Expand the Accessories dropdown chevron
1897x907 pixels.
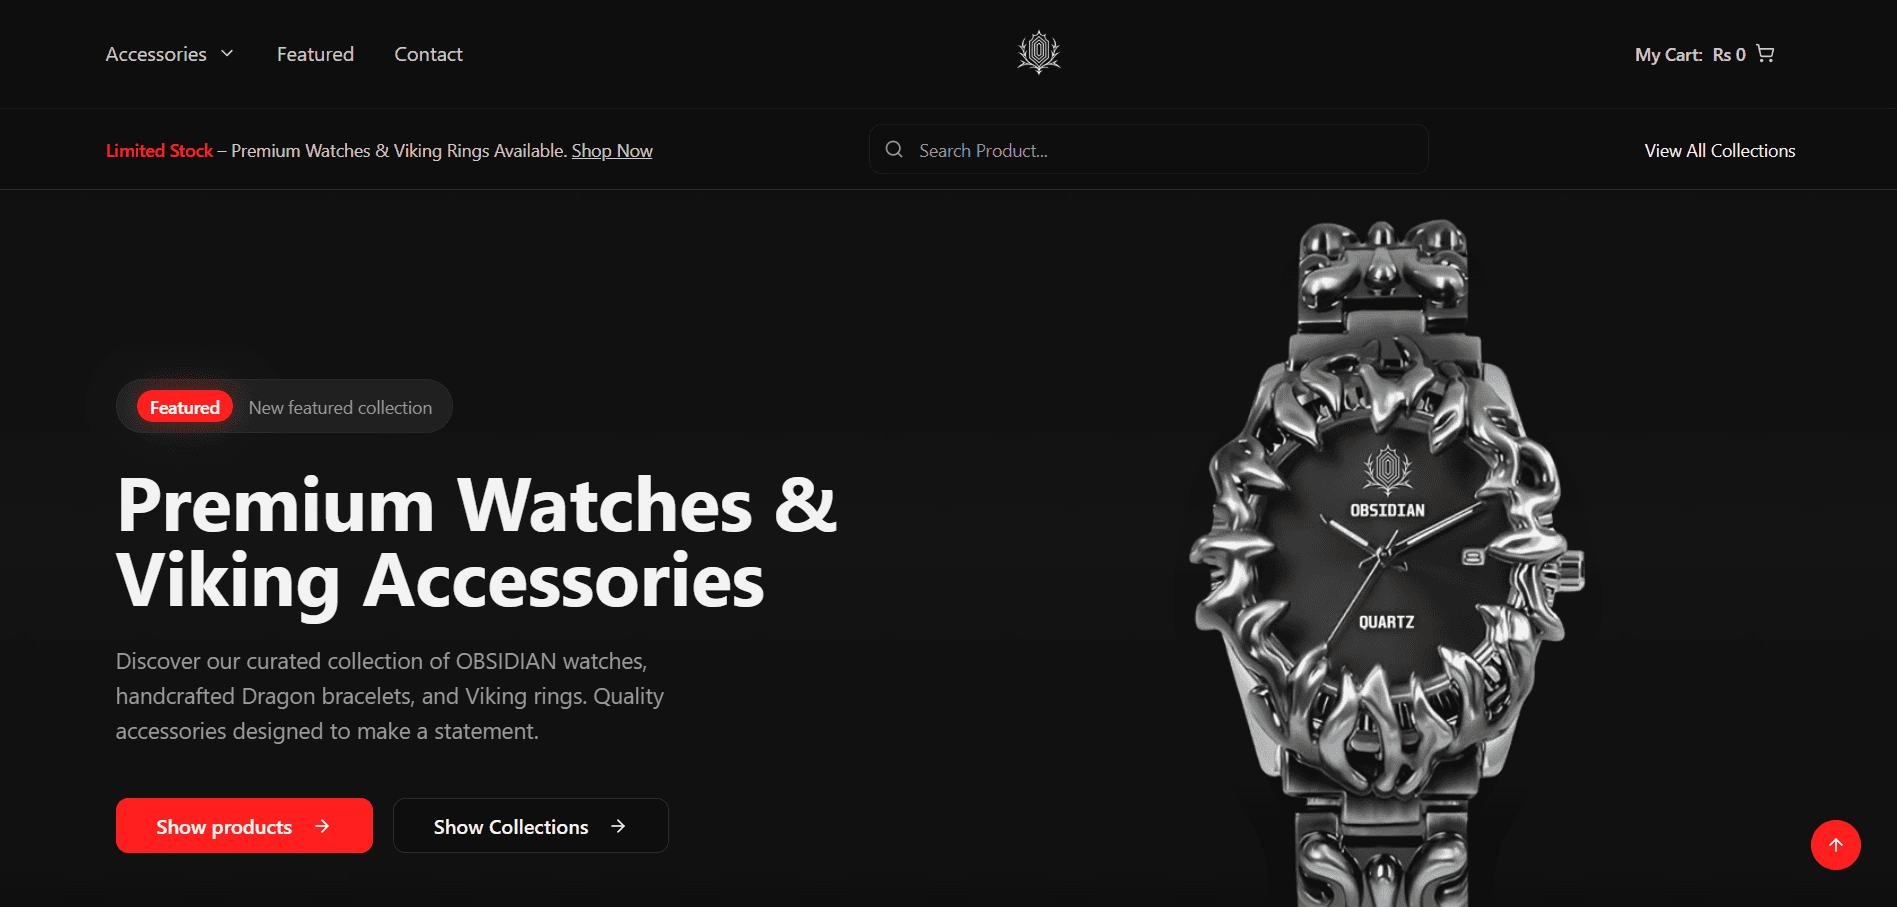[227, 53]
